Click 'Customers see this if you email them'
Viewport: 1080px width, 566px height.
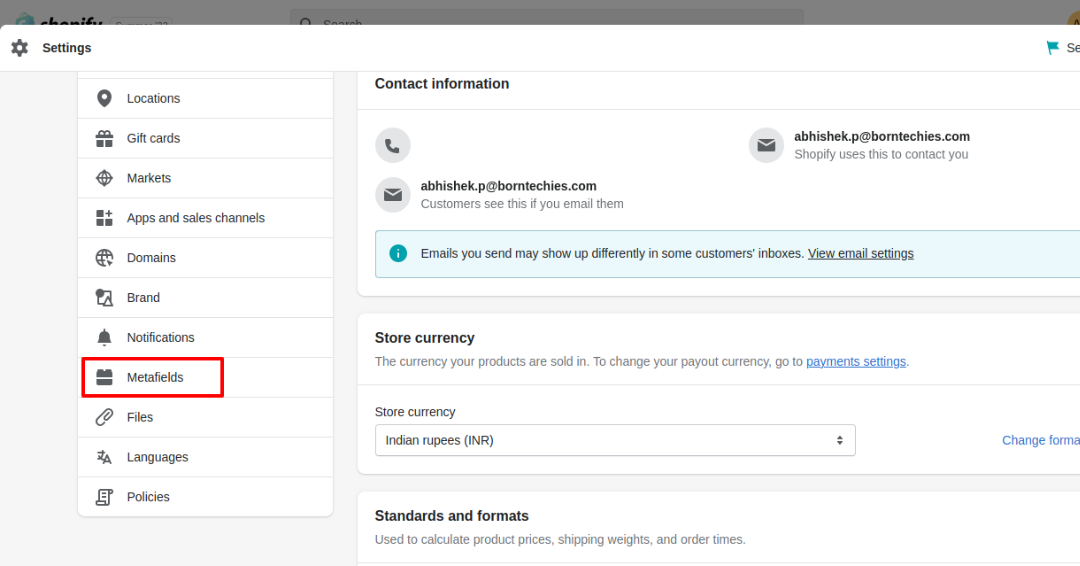click(522, 204)
